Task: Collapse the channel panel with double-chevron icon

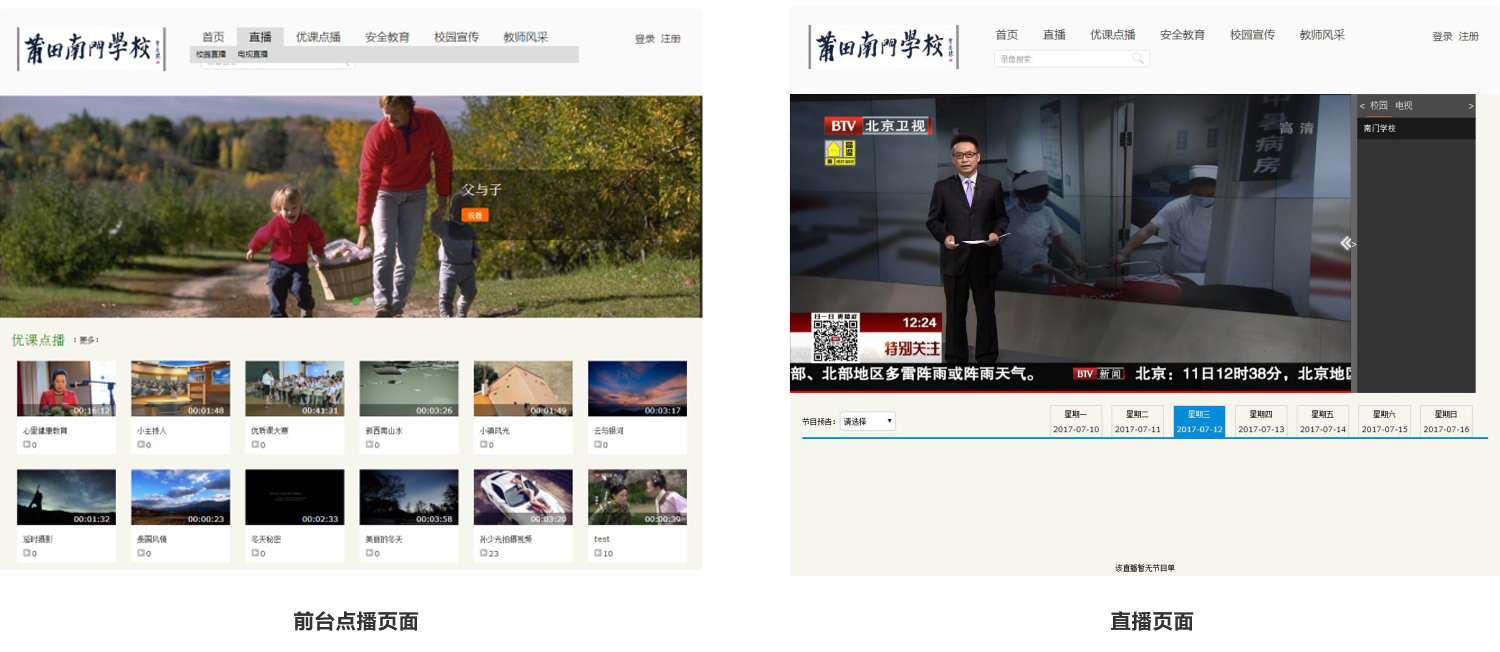Action: [1346, 243]
